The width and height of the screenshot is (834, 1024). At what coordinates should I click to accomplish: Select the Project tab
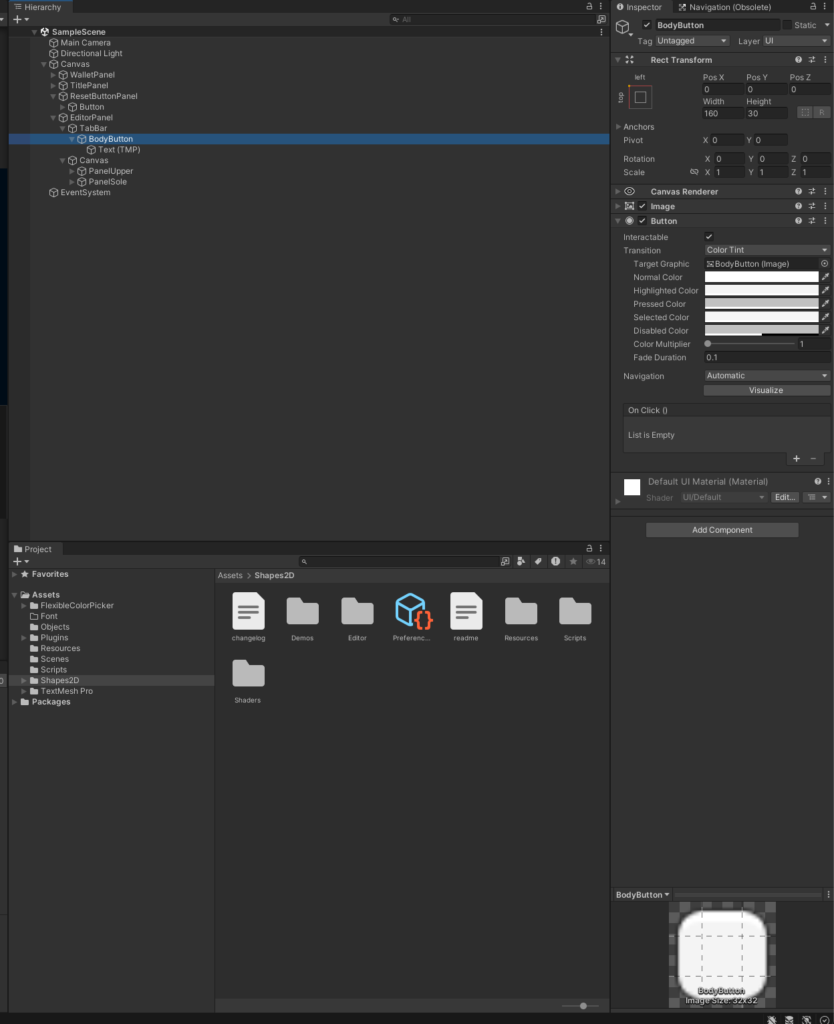33,549
